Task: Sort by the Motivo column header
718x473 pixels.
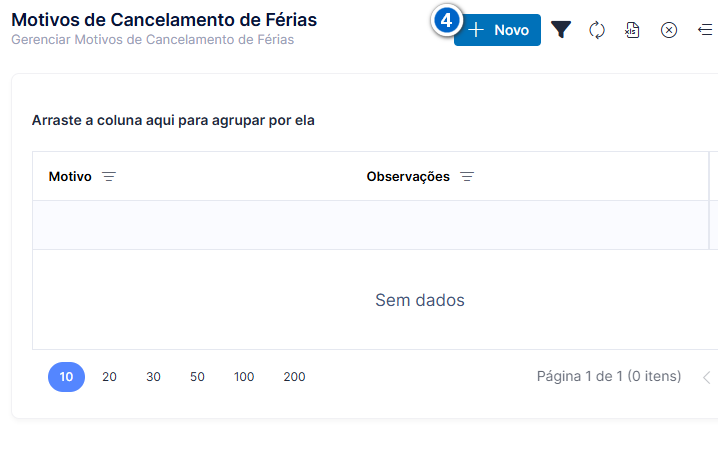Action: [70, 177]
